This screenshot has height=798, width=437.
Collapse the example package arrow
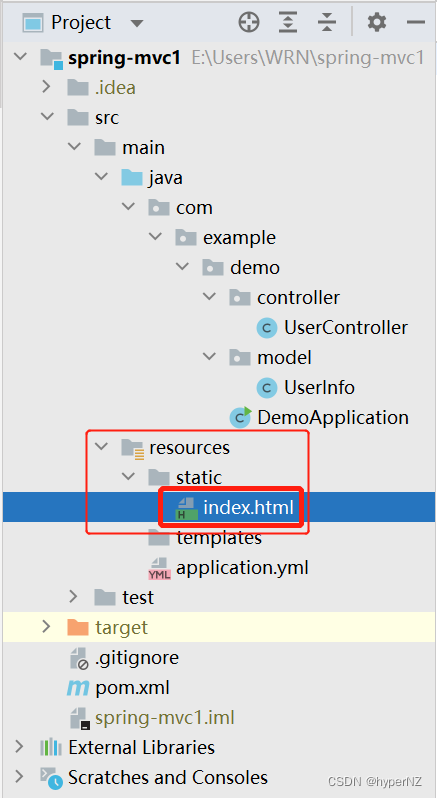155,237
